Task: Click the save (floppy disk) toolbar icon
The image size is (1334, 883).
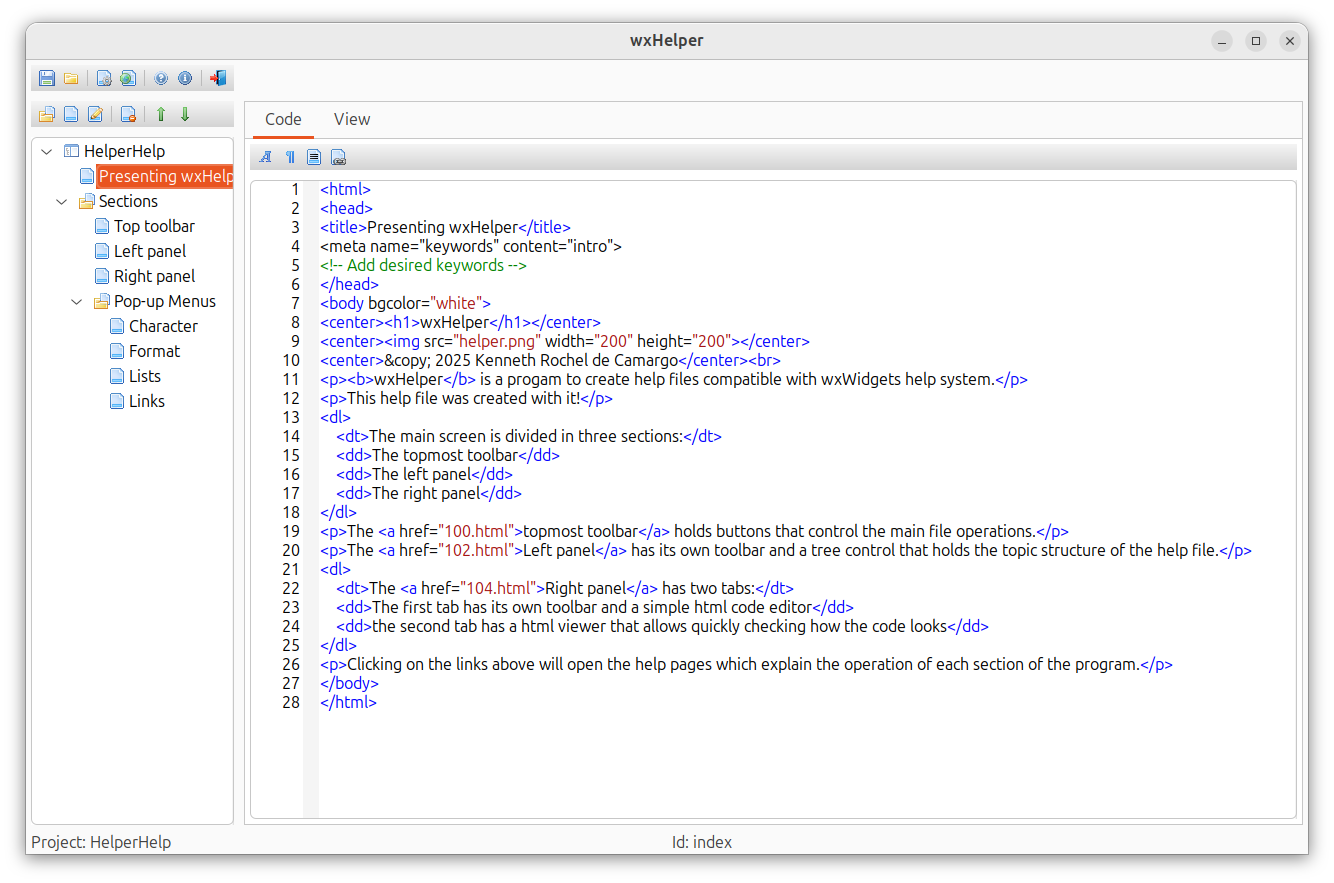Action: click(47, 78)
